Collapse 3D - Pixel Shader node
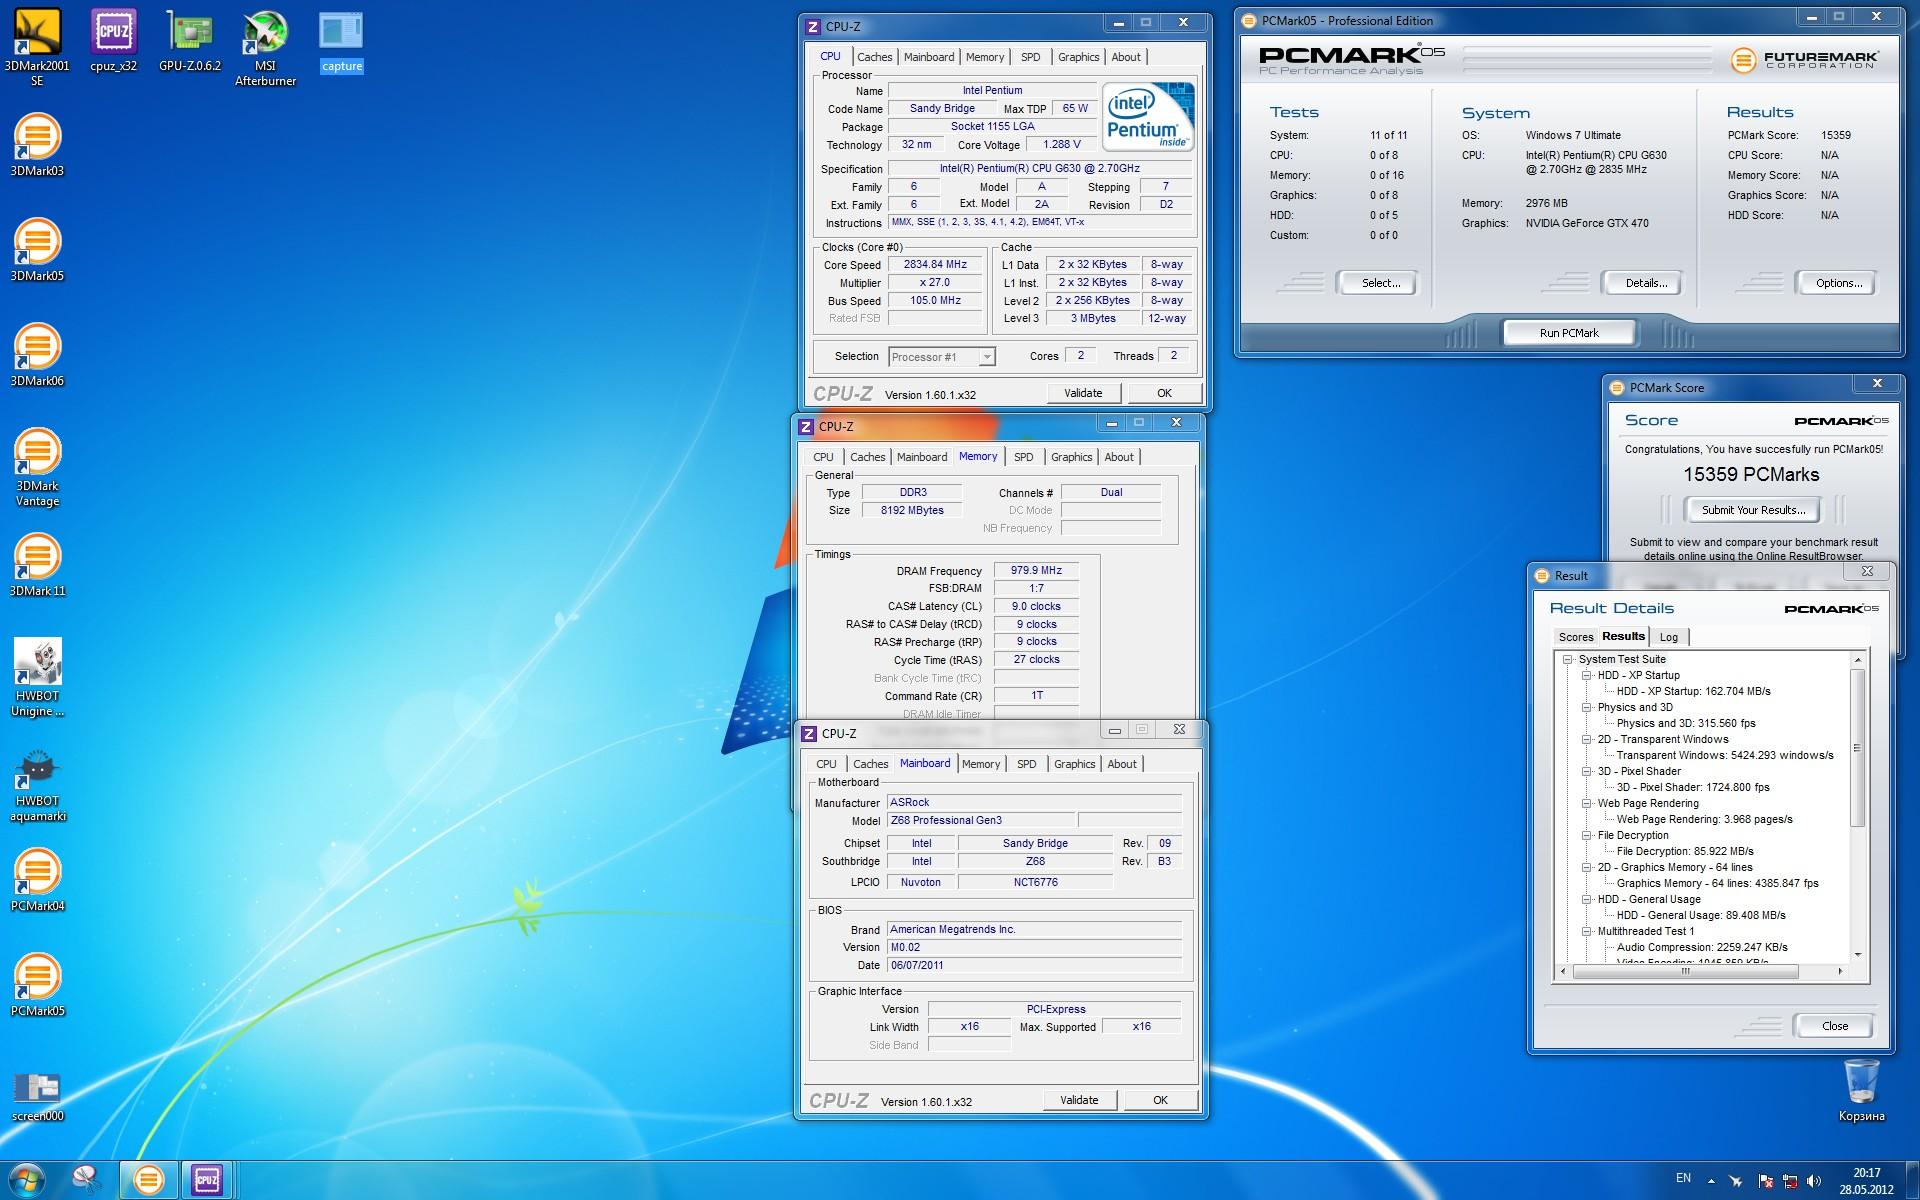 [x=1586, y=772]
